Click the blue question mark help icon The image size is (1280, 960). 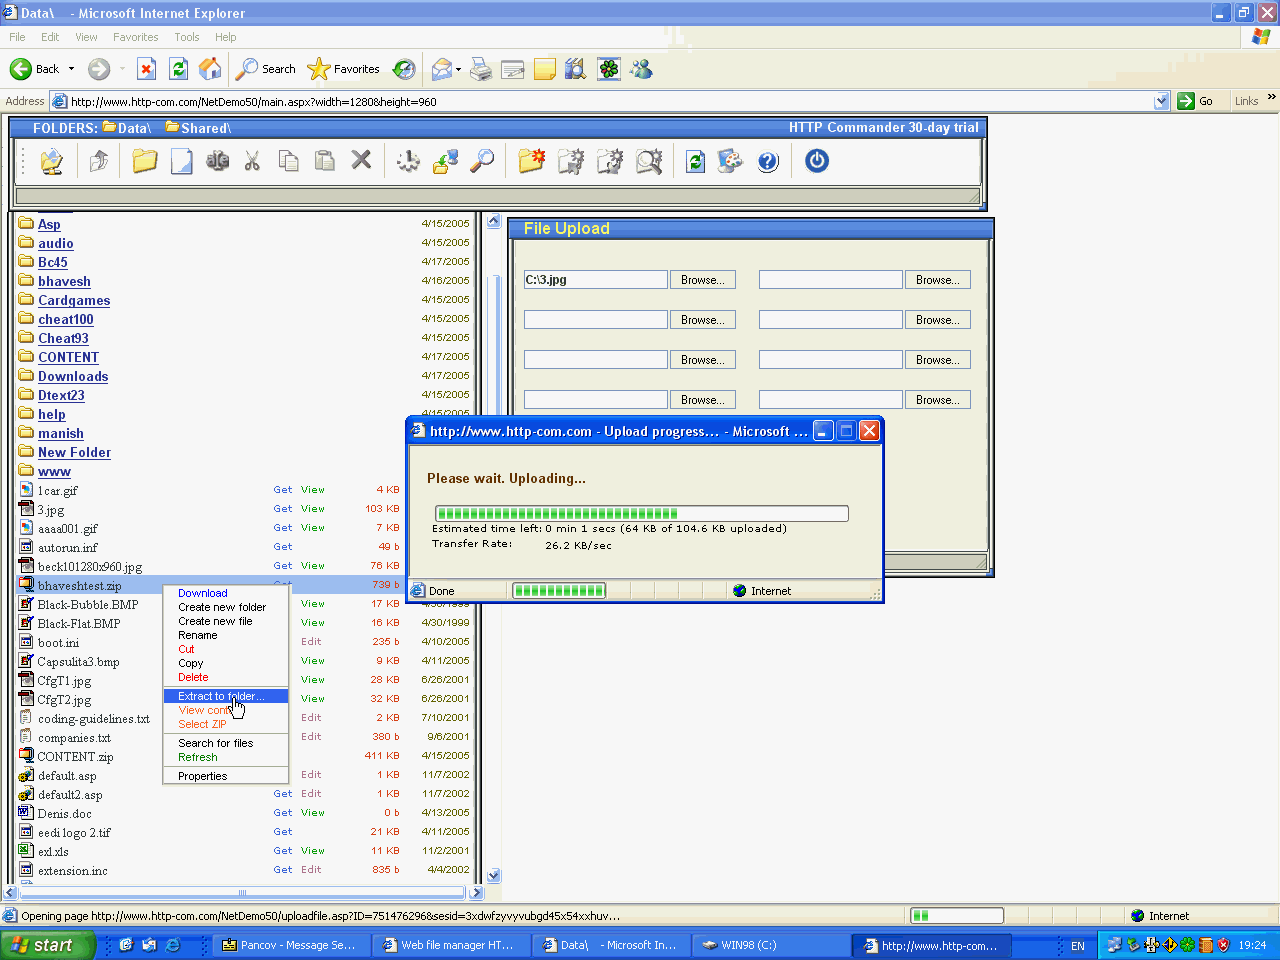(768, 161)
